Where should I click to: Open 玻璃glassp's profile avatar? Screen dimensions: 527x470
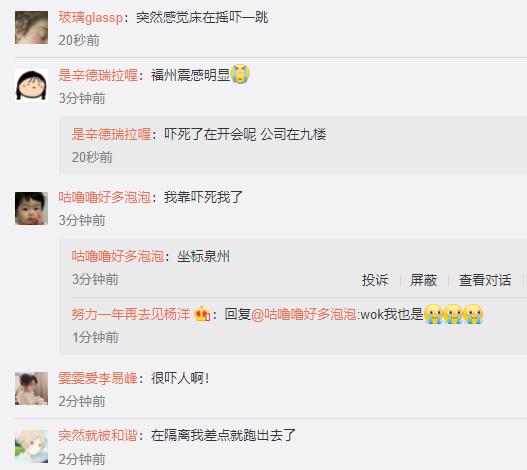click(x=31, y=28)
